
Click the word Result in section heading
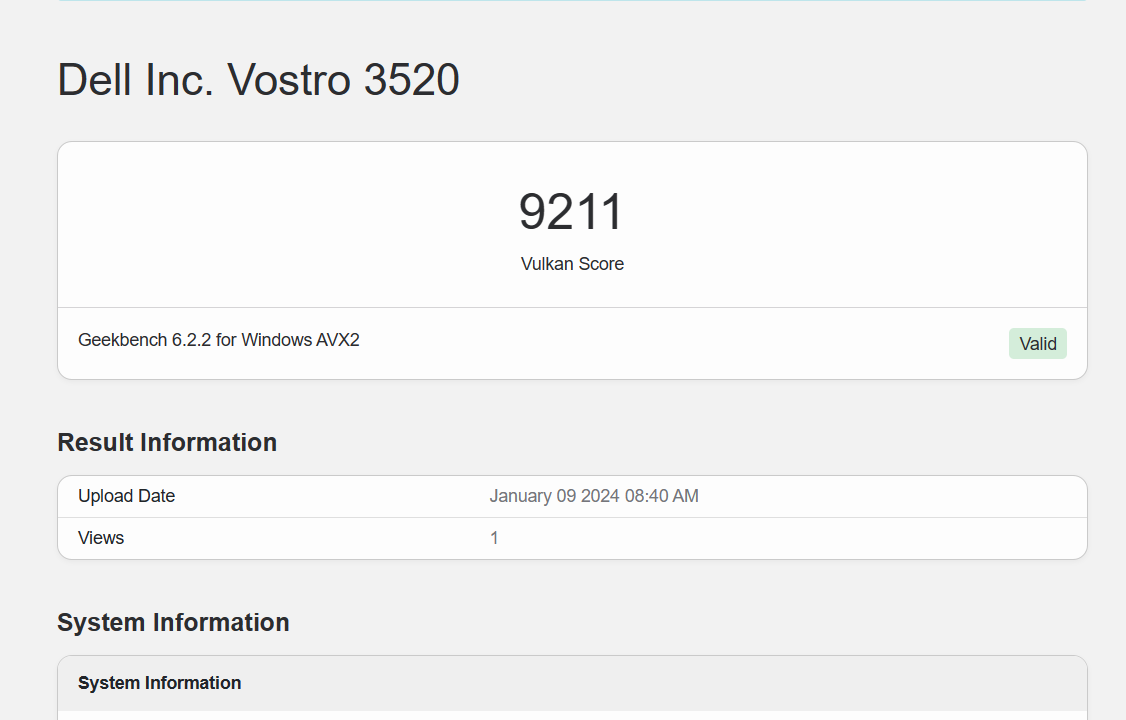[95, 442]
